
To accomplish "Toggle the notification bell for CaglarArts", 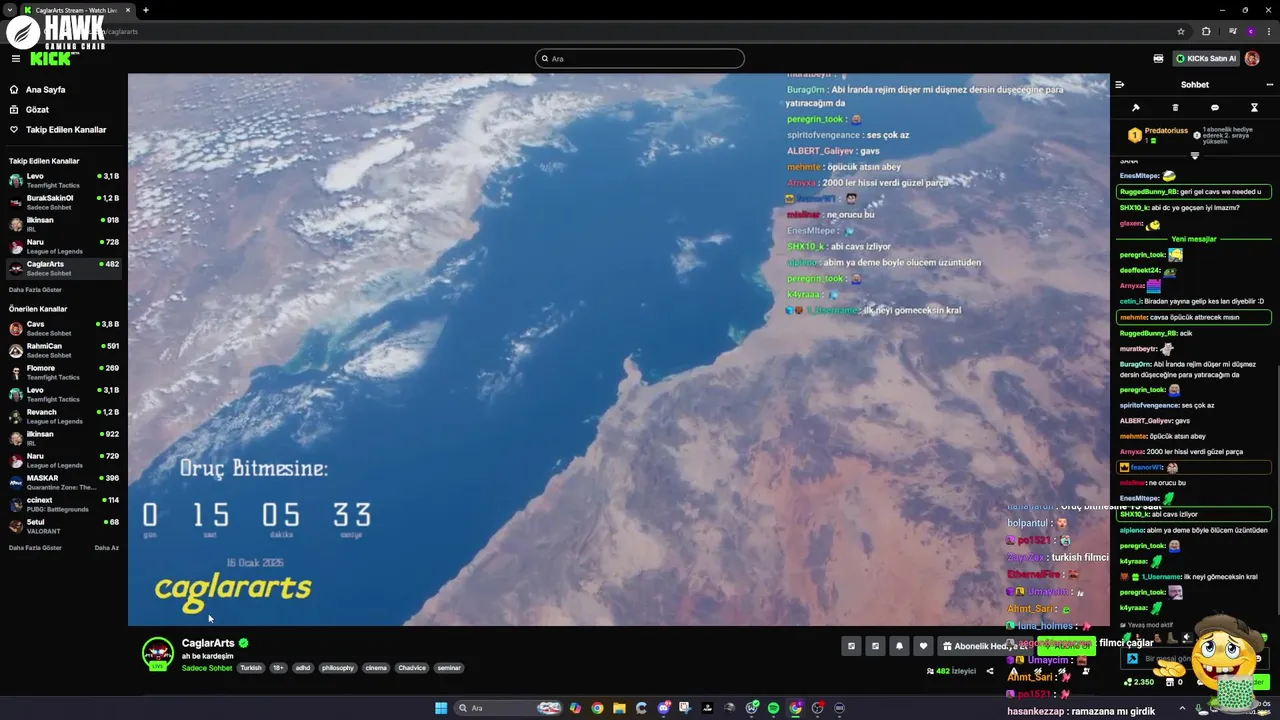I will (x=899, y=646).
